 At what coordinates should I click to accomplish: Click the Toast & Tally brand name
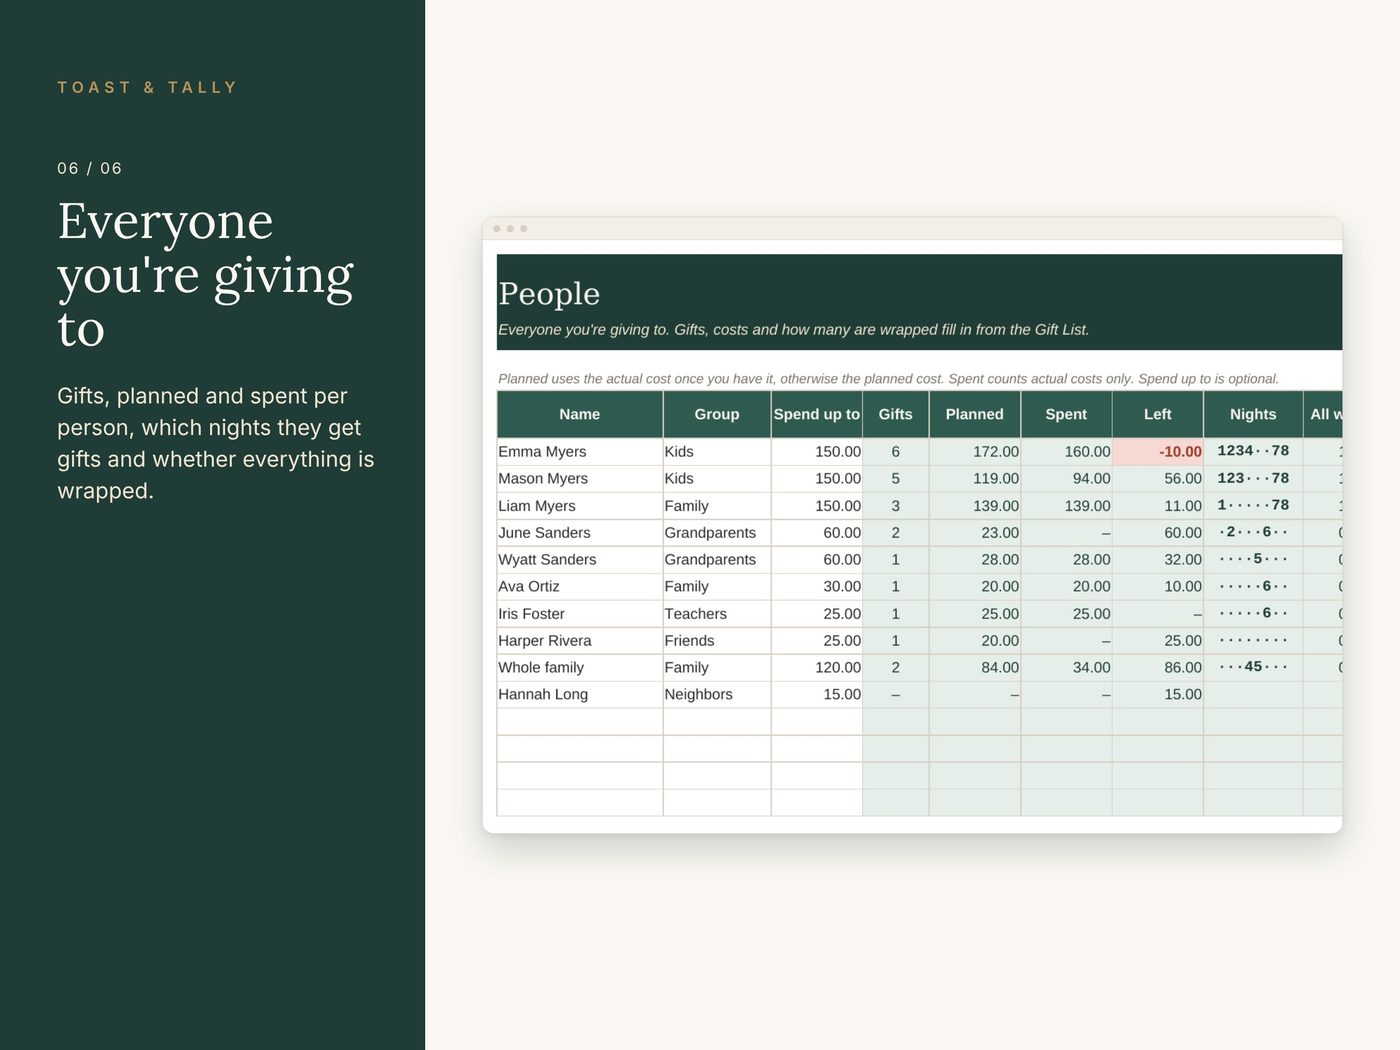(147, 88)
